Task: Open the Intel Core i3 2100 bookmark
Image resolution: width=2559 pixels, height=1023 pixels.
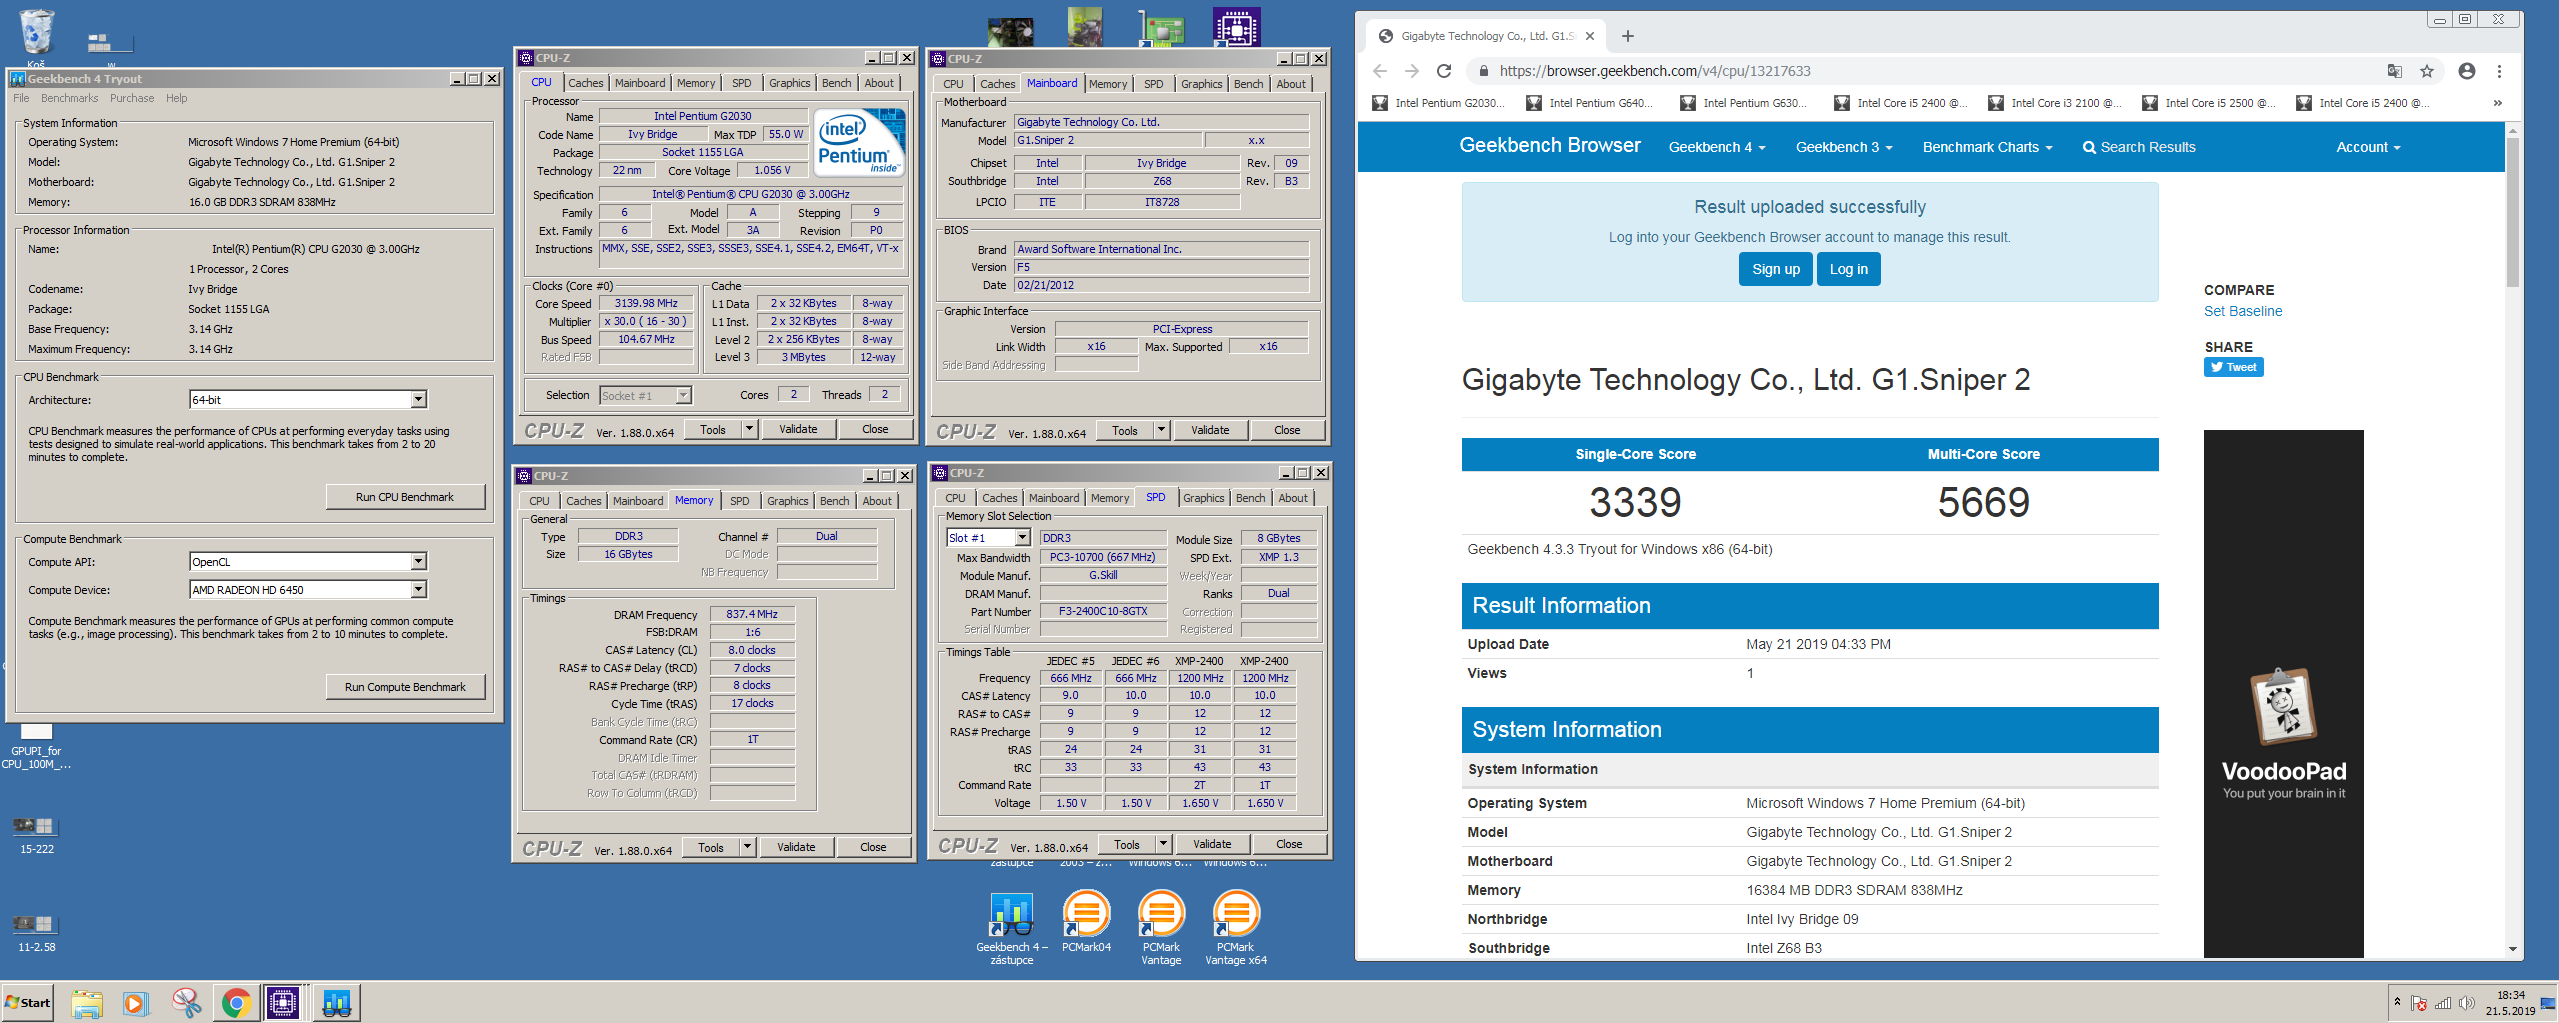Action: pos(2055,103)
